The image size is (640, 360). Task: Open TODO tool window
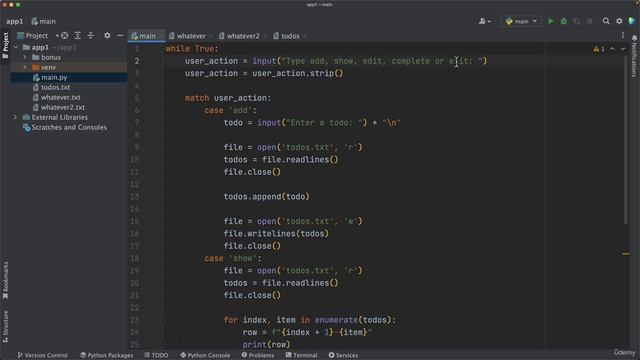pos(156,355)
